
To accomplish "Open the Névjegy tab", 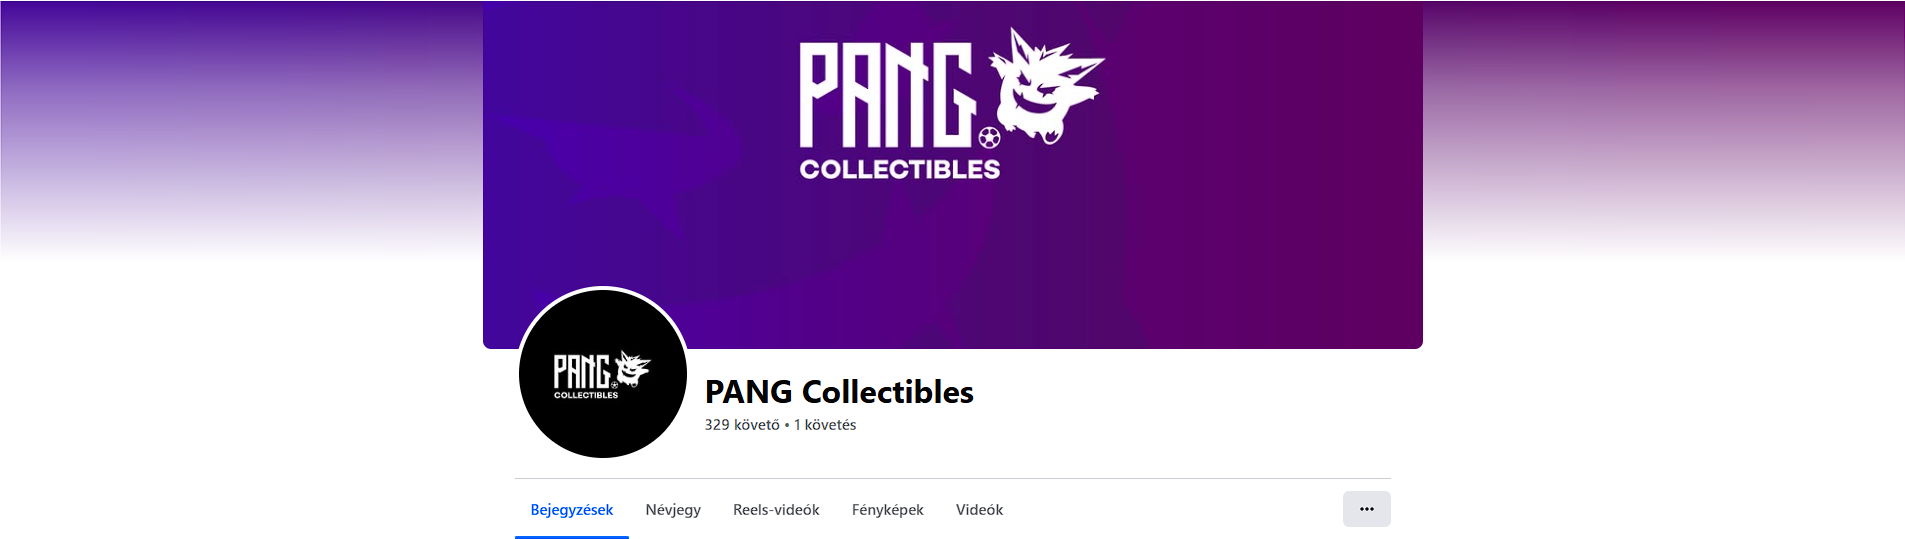I will [x=673, y=510].
